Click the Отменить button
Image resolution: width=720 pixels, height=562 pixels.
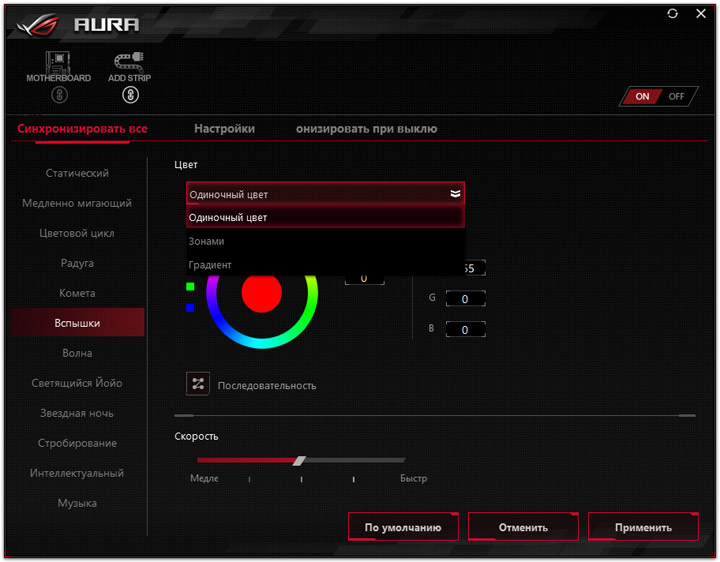(523, 527)
